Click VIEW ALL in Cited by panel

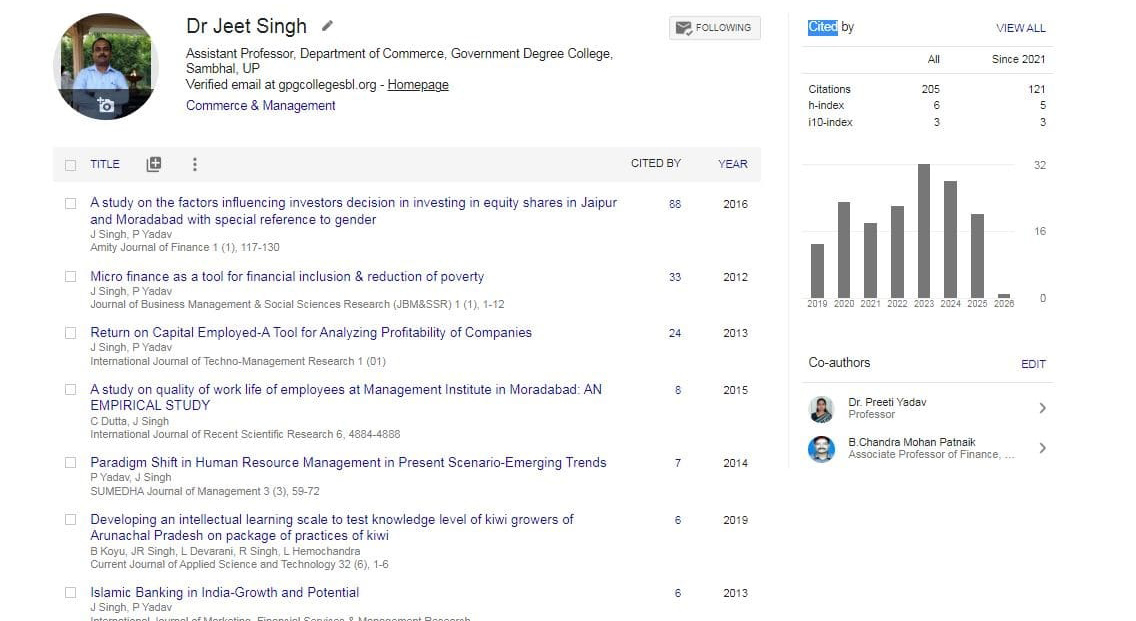[1020, 28]
